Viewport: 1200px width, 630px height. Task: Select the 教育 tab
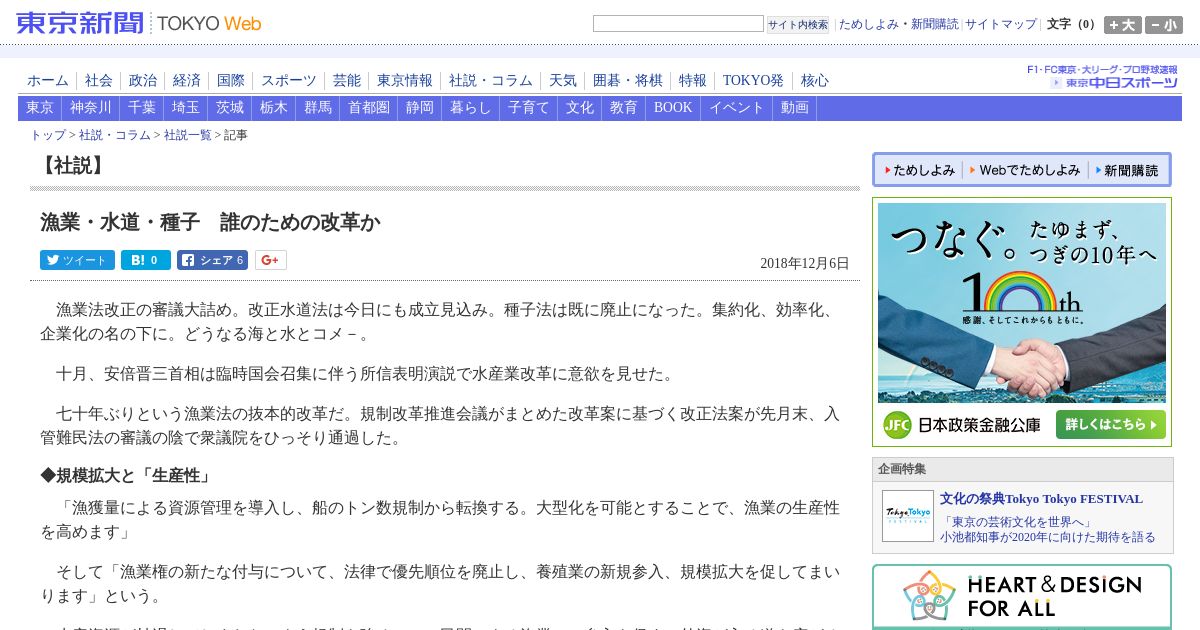click(x=624, y=108)
